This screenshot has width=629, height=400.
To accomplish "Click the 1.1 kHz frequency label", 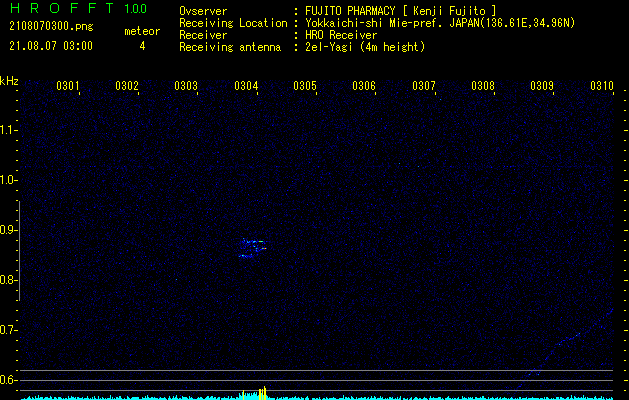I will (x=9, y=130).
